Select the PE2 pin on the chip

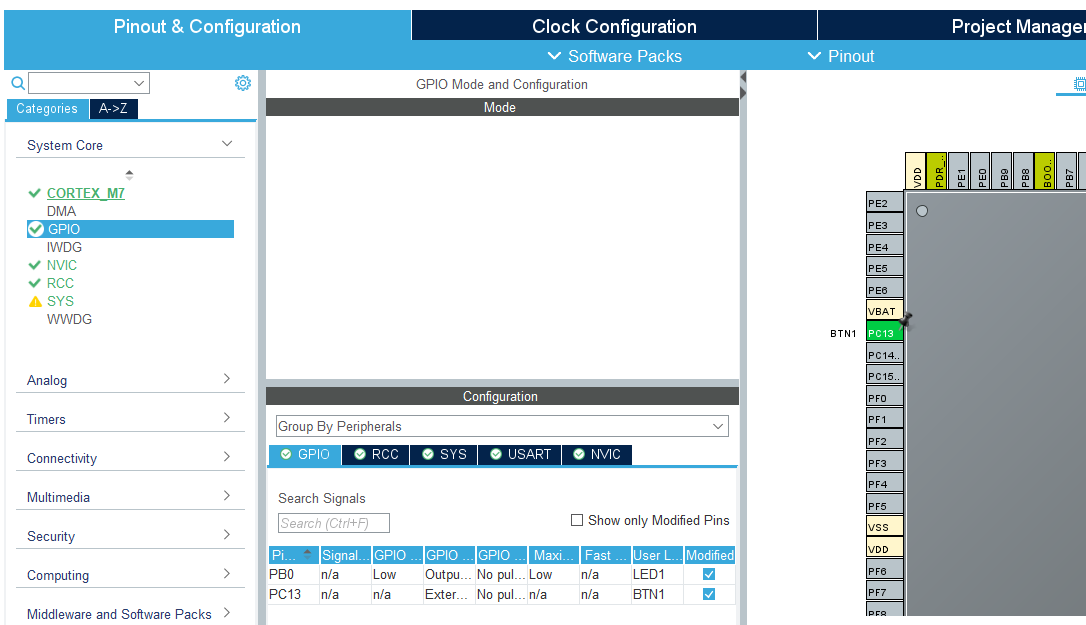pos(884,203)
